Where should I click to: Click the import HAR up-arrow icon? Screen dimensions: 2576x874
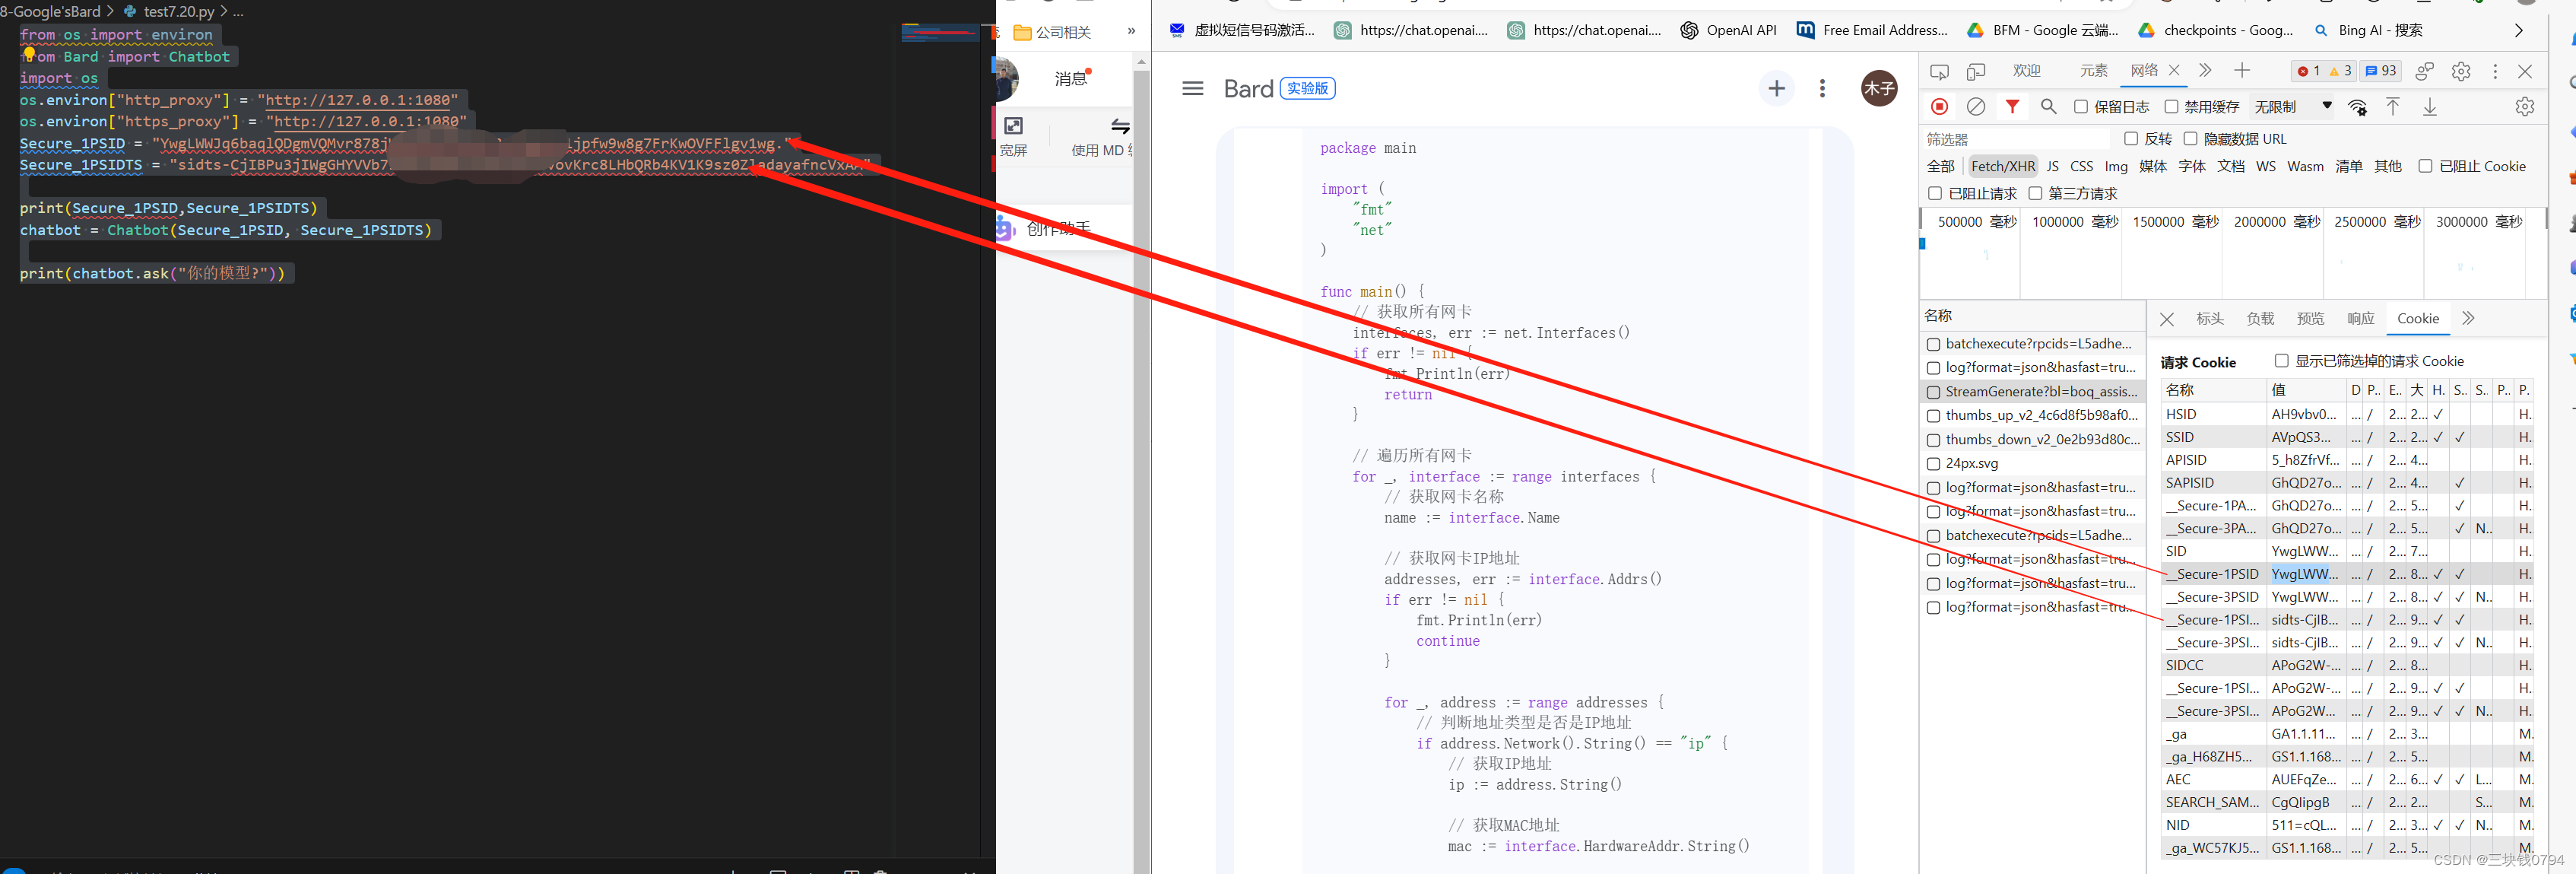coord(2393,107)
